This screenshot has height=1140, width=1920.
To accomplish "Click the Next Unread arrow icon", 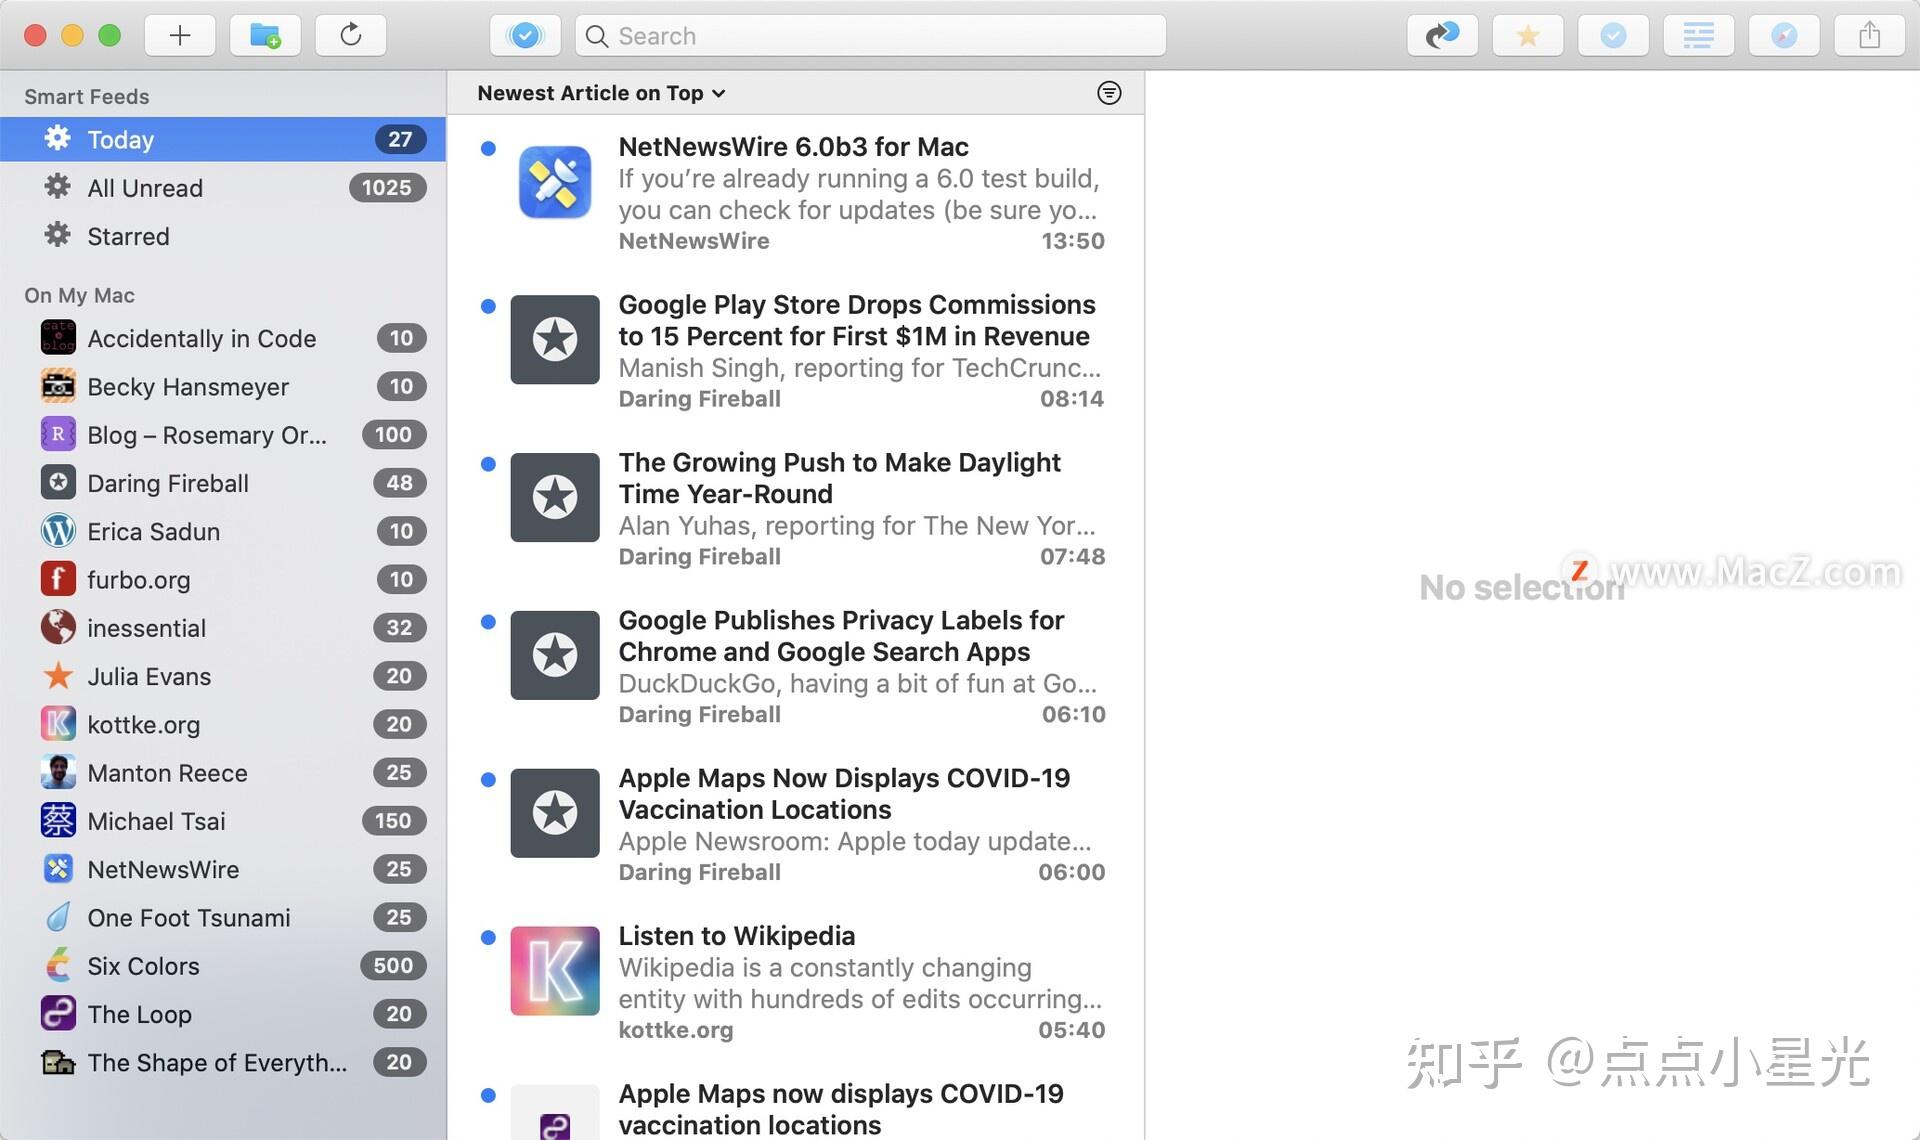I will 1442,36.
